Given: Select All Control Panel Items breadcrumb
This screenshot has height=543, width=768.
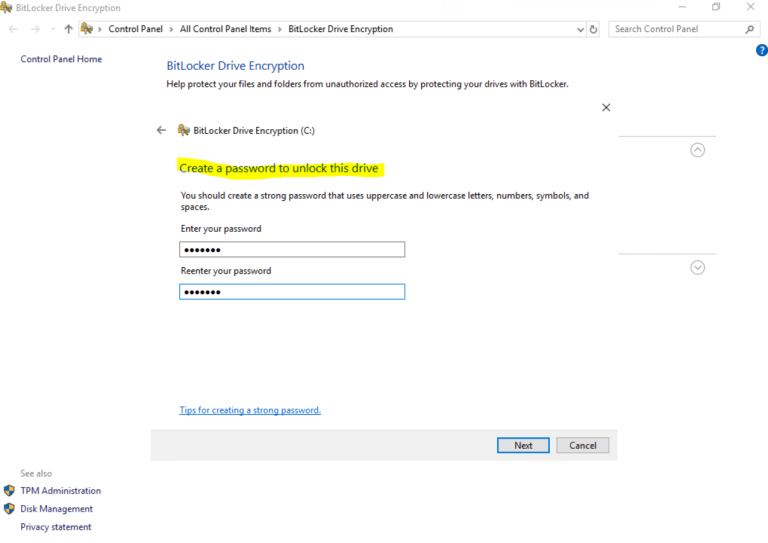Looking at the screenshot, I should click(225, 29).
